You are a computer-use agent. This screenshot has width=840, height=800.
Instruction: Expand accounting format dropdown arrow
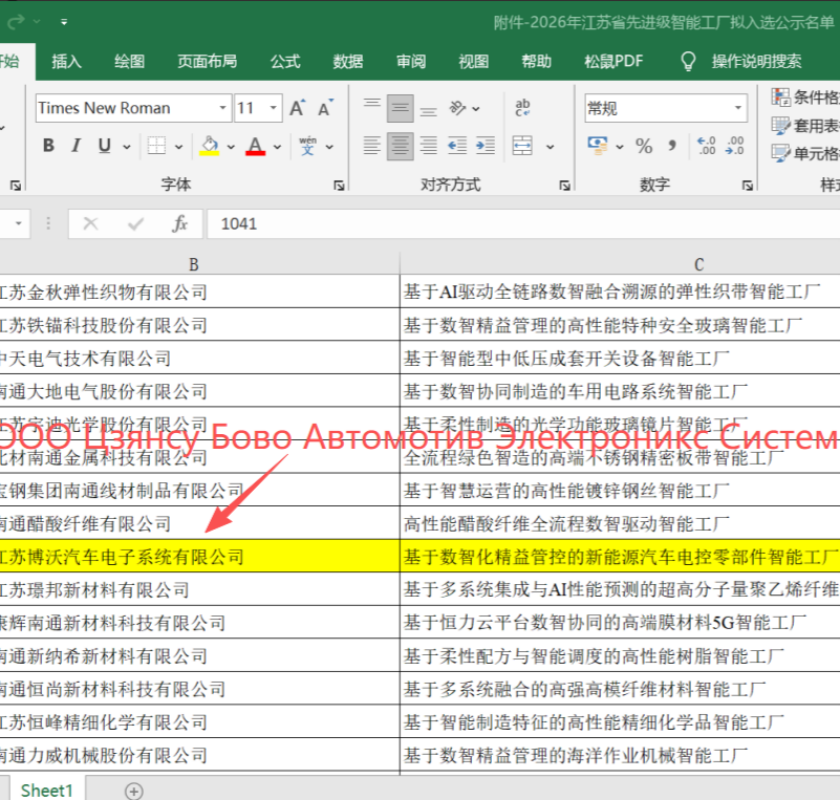coord(619,146)
